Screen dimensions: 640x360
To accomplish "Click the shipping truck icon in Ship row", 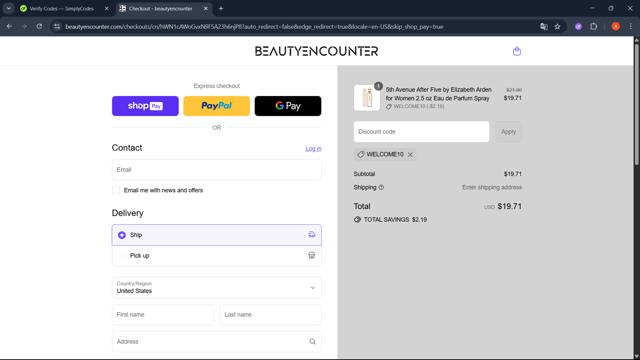I will click(x=311, y=235).
